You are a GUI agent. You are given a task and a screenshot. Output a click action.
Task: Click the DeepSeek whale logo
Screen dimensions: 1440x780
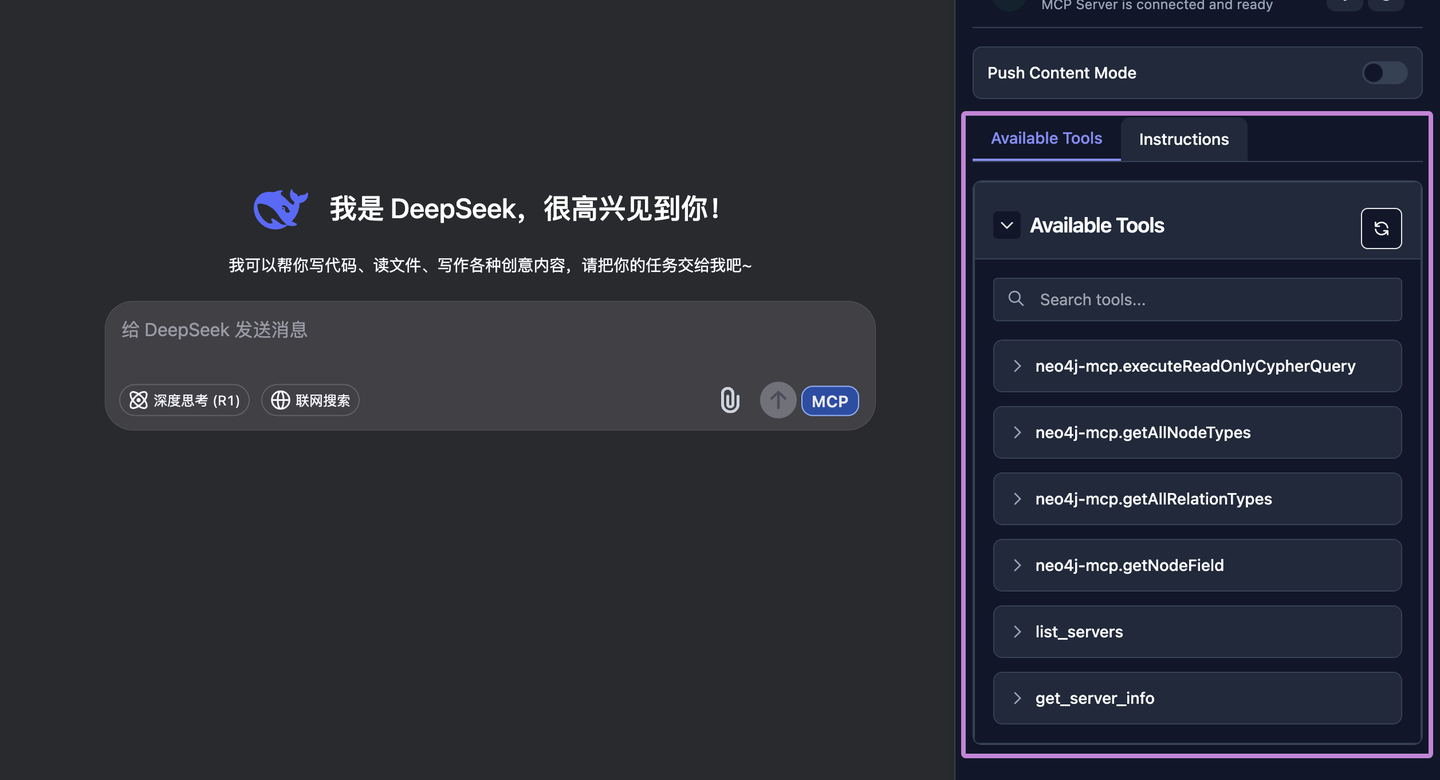click(x=281, y=209)
